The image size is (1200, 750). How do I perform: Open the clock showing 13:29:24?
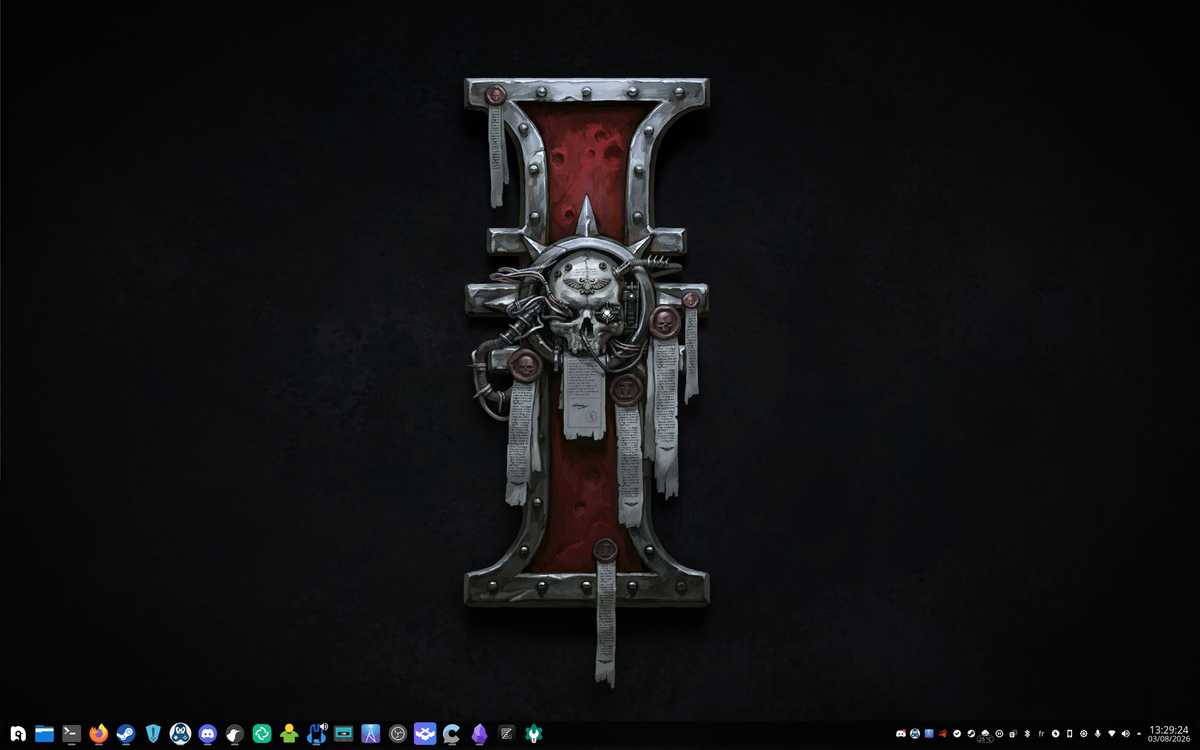pos(1168,734)
